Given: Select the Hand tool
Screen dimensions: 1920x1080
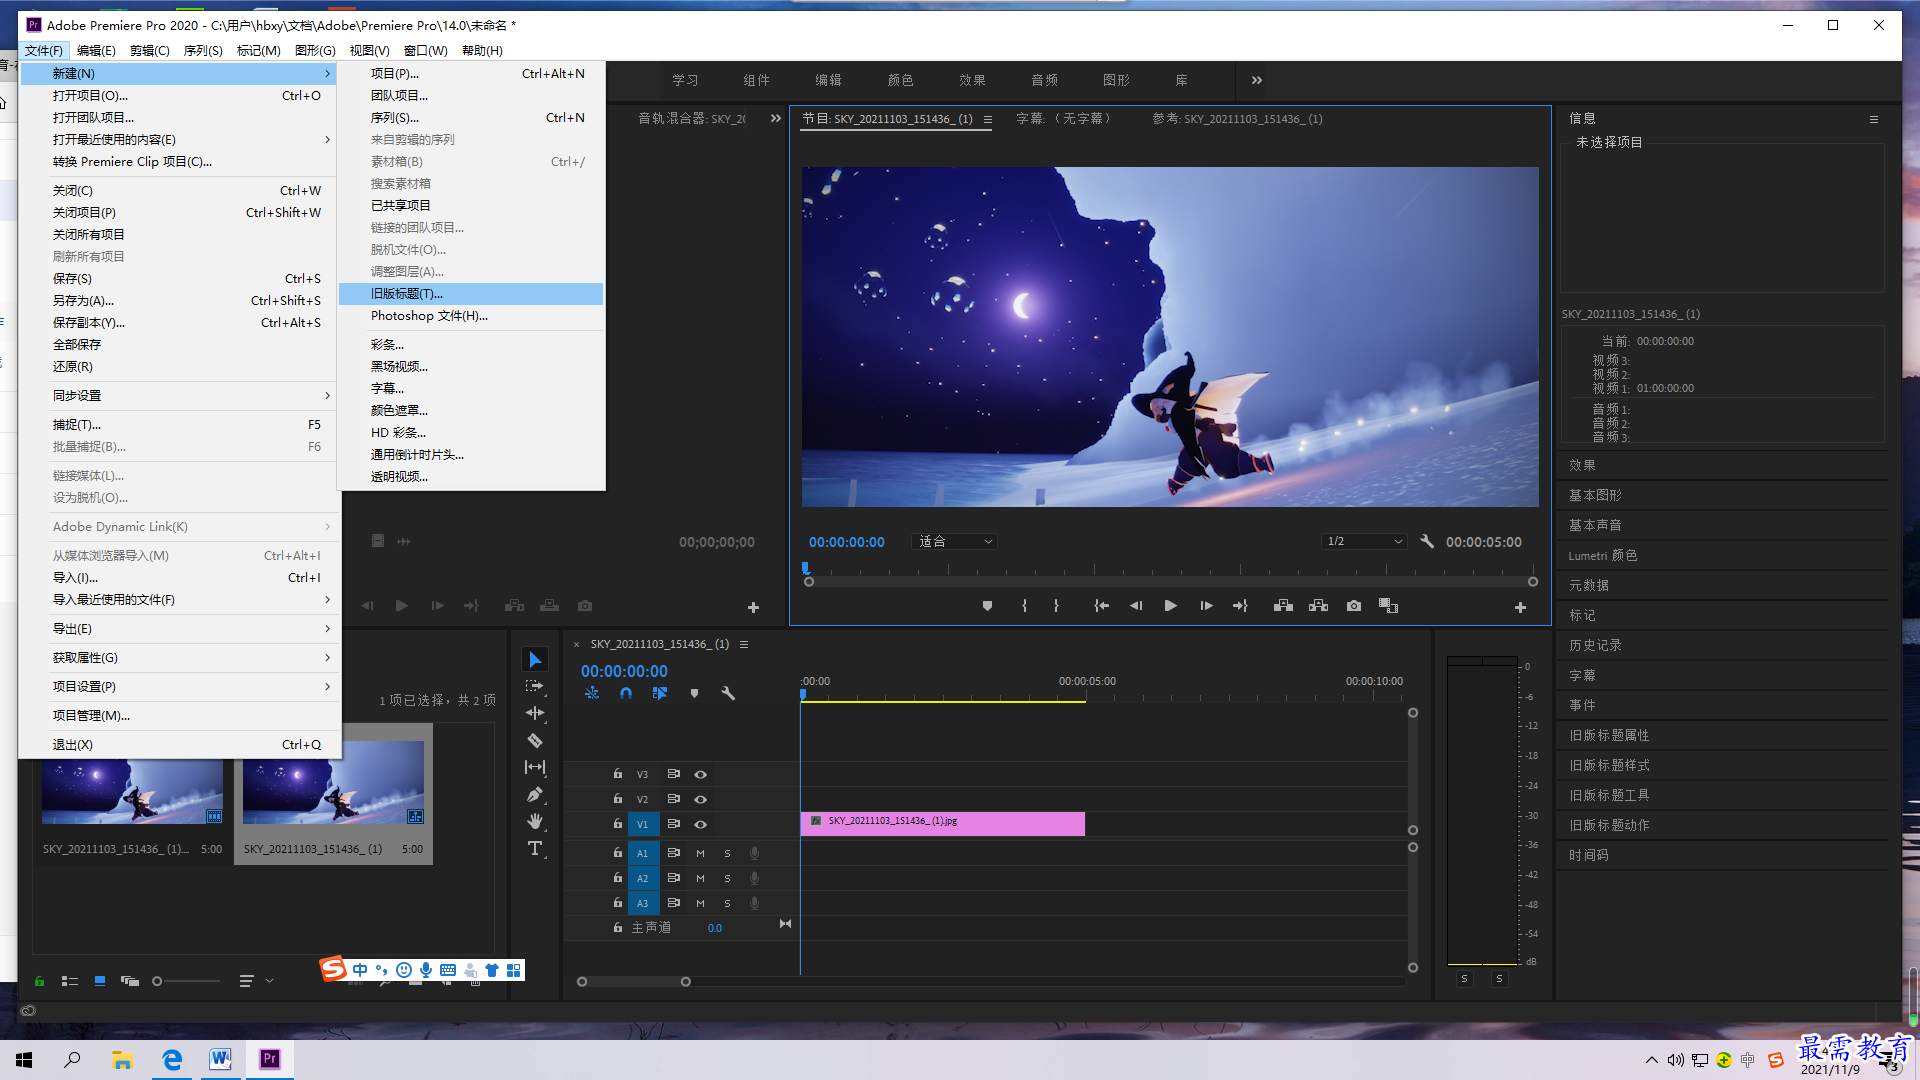Looking at the screenshot, I should 535,821.
